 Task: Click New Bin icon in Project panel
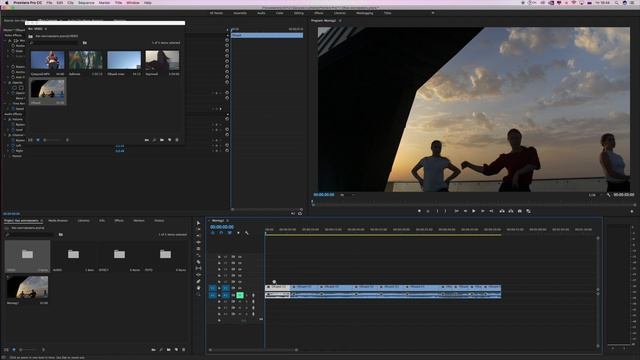(169, 350)
